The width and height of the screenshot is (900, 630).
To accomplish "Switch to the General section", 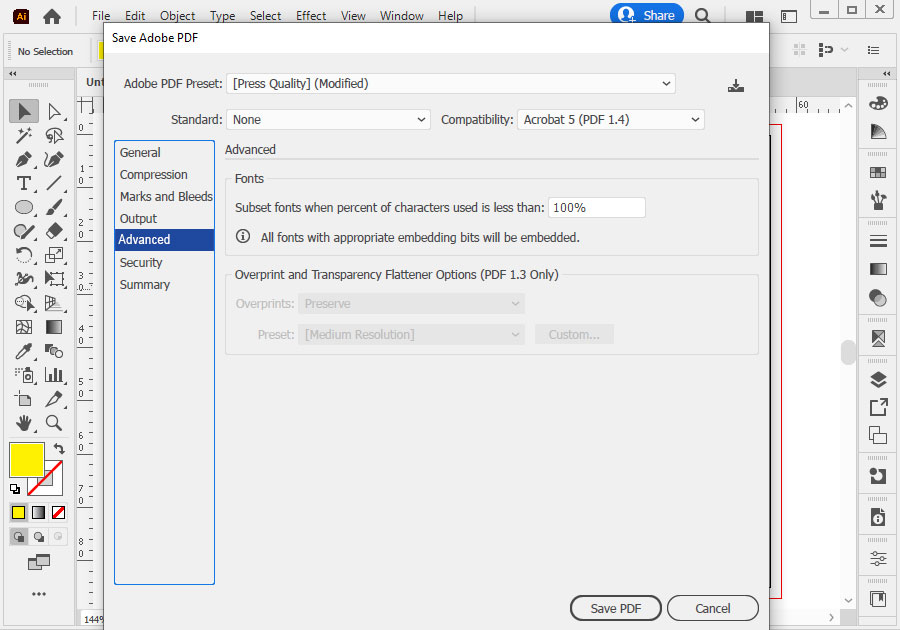I will (x=140, y=153).
